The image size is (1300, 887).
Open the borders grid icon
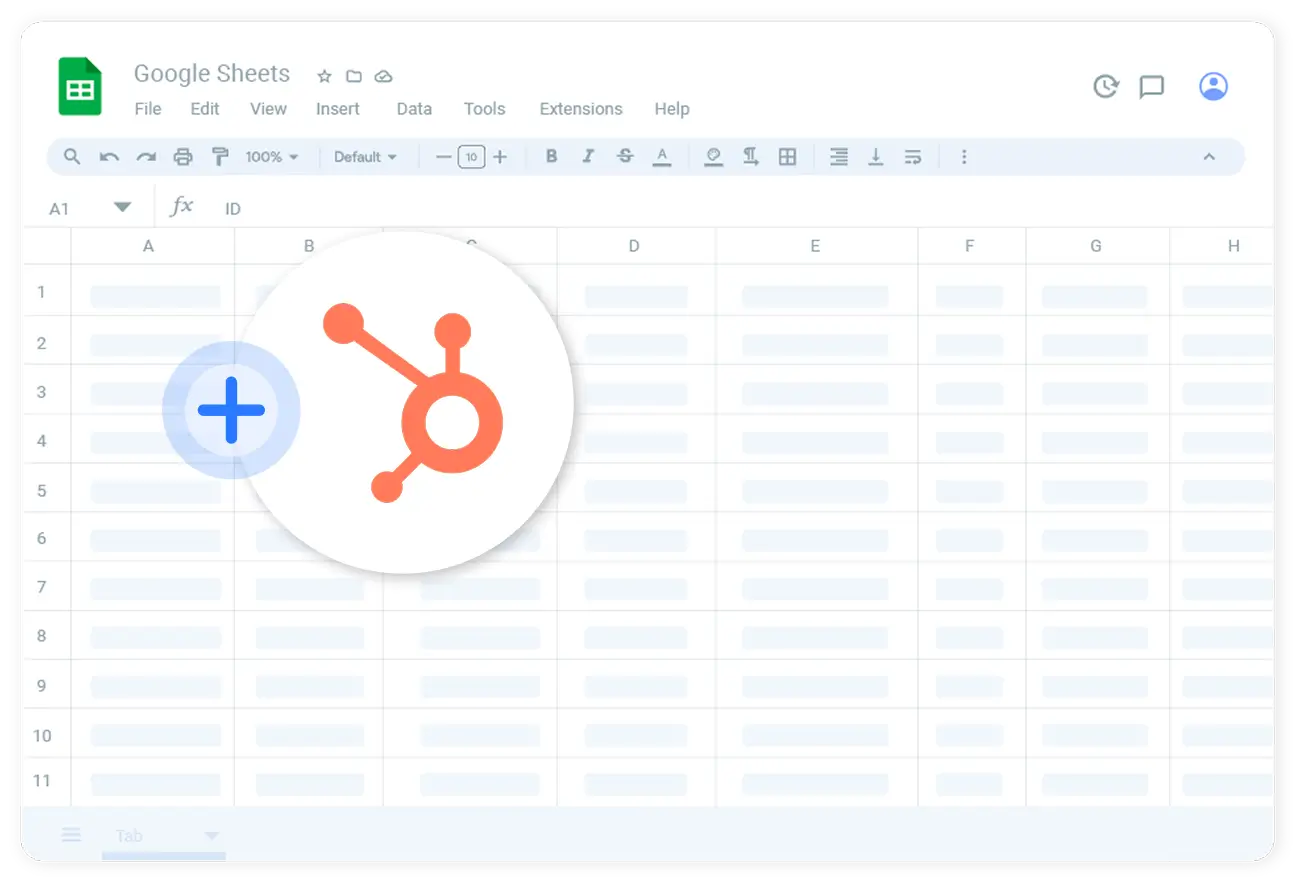coord(788,157)
